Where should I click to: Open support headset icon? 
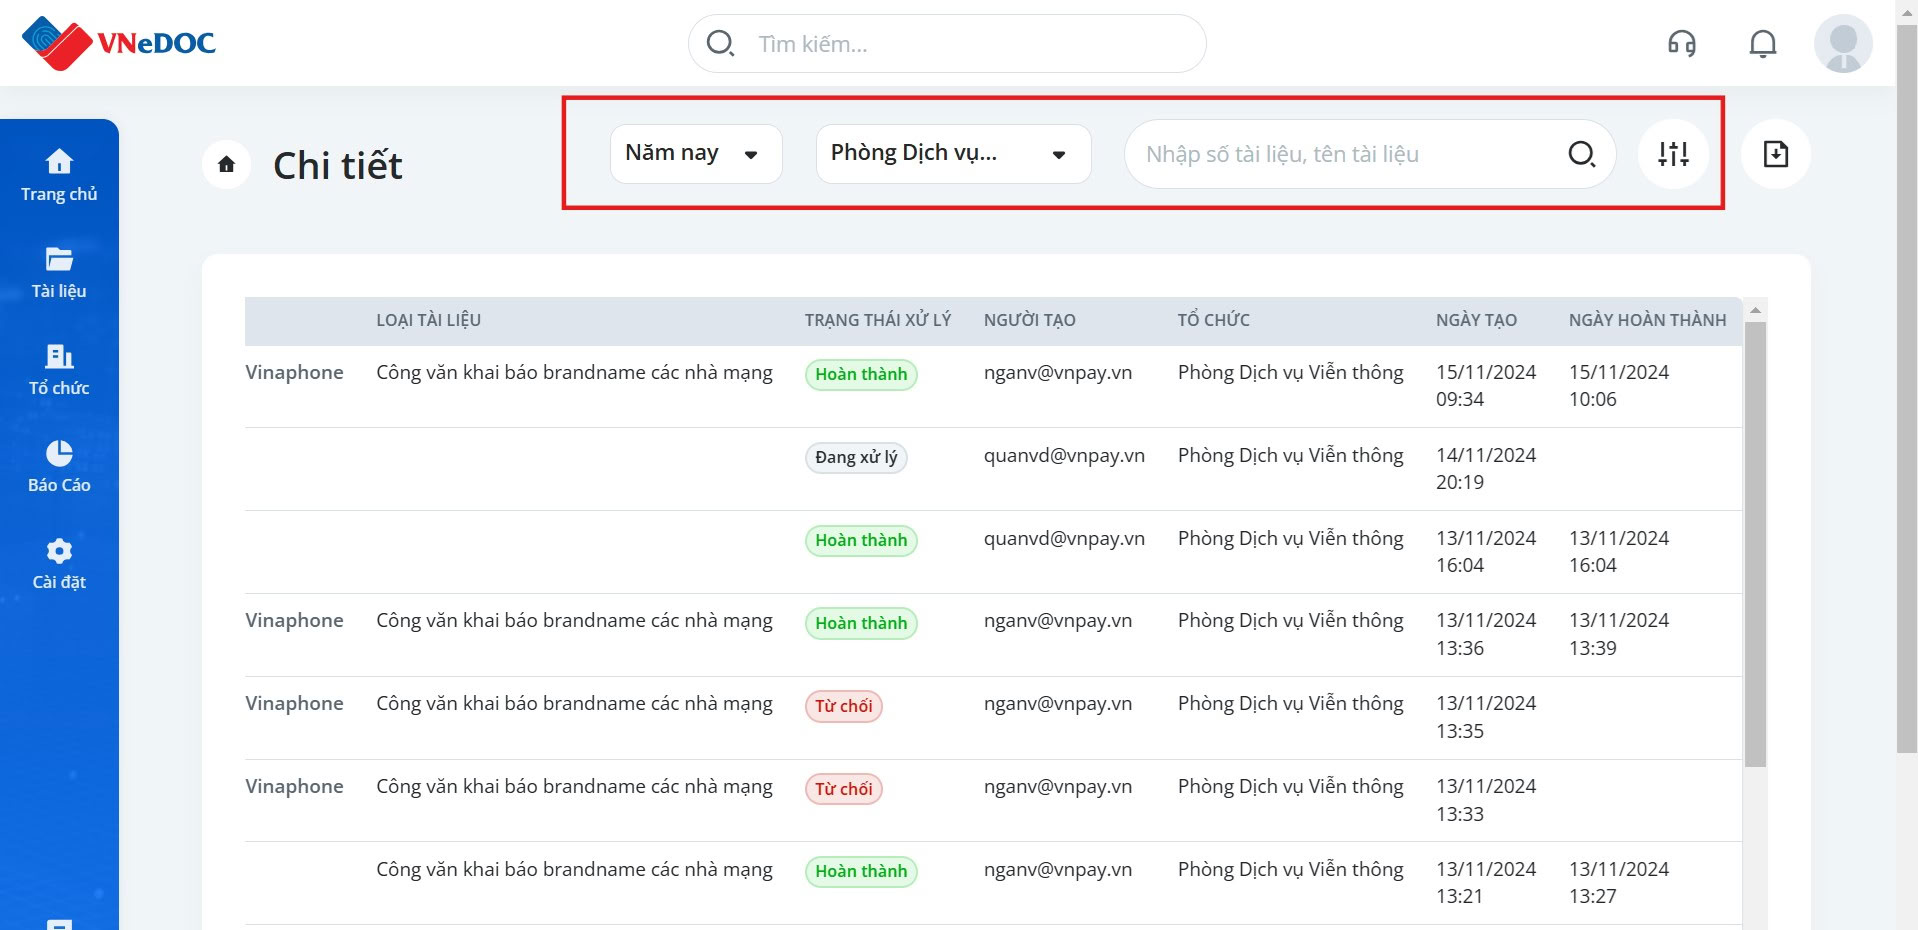click(1682, 43)
